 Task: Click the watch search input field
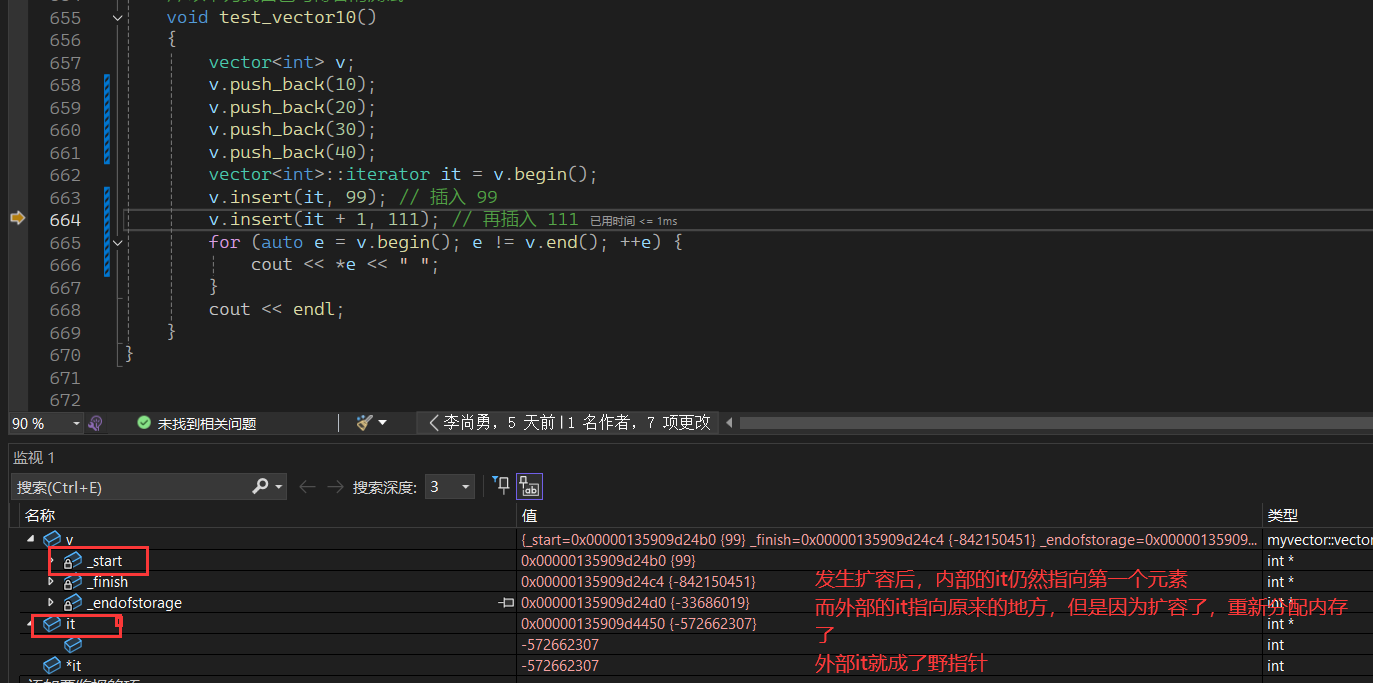(130, 487)
